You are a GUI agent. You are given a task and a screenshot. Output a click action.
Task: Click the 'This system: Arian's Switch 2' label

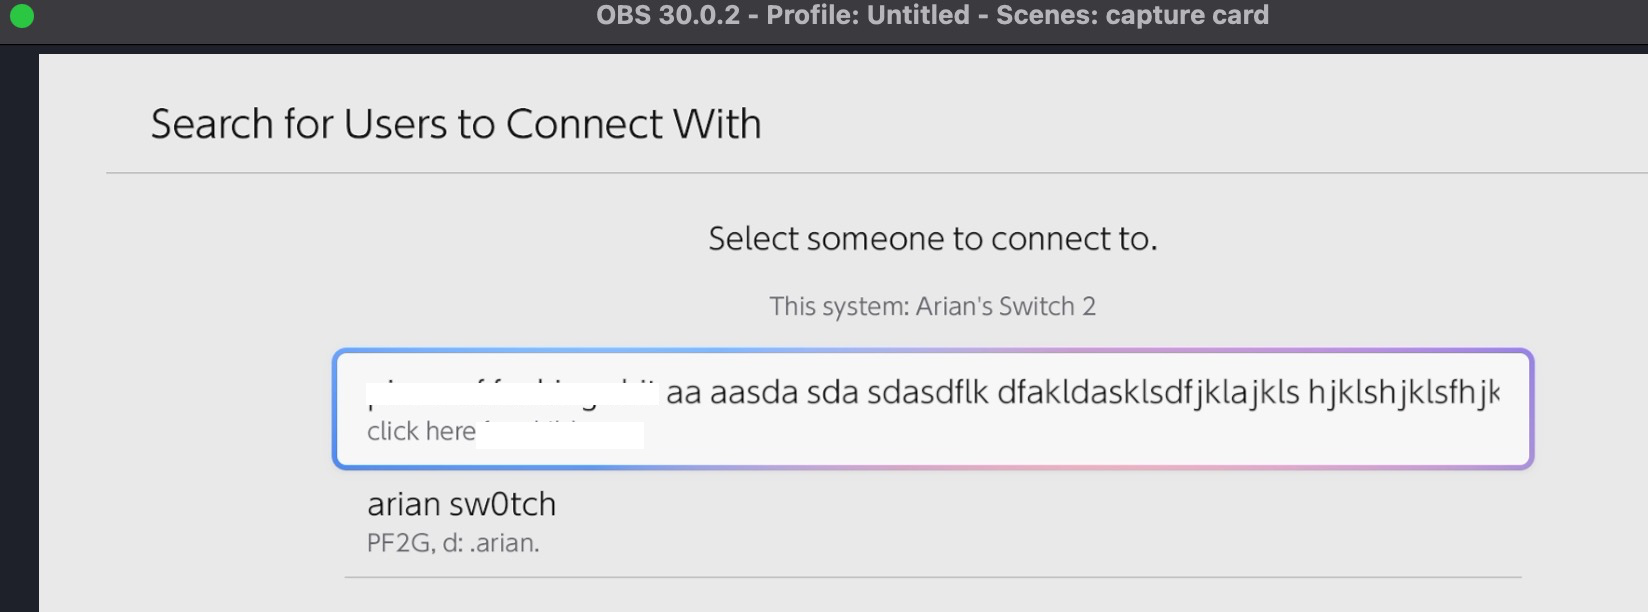pos(932,306)
